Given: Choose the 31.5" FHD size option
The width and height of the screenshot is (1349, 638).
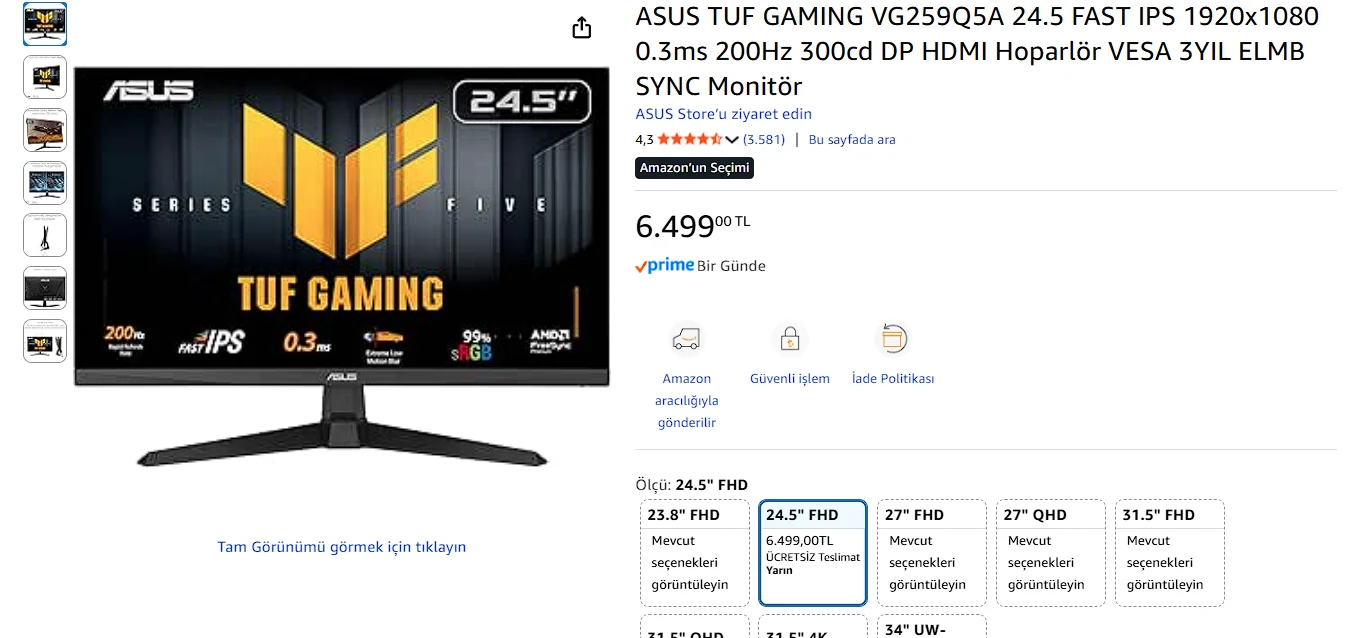Looking at the screenshot, I should (x=1170, y=553).
